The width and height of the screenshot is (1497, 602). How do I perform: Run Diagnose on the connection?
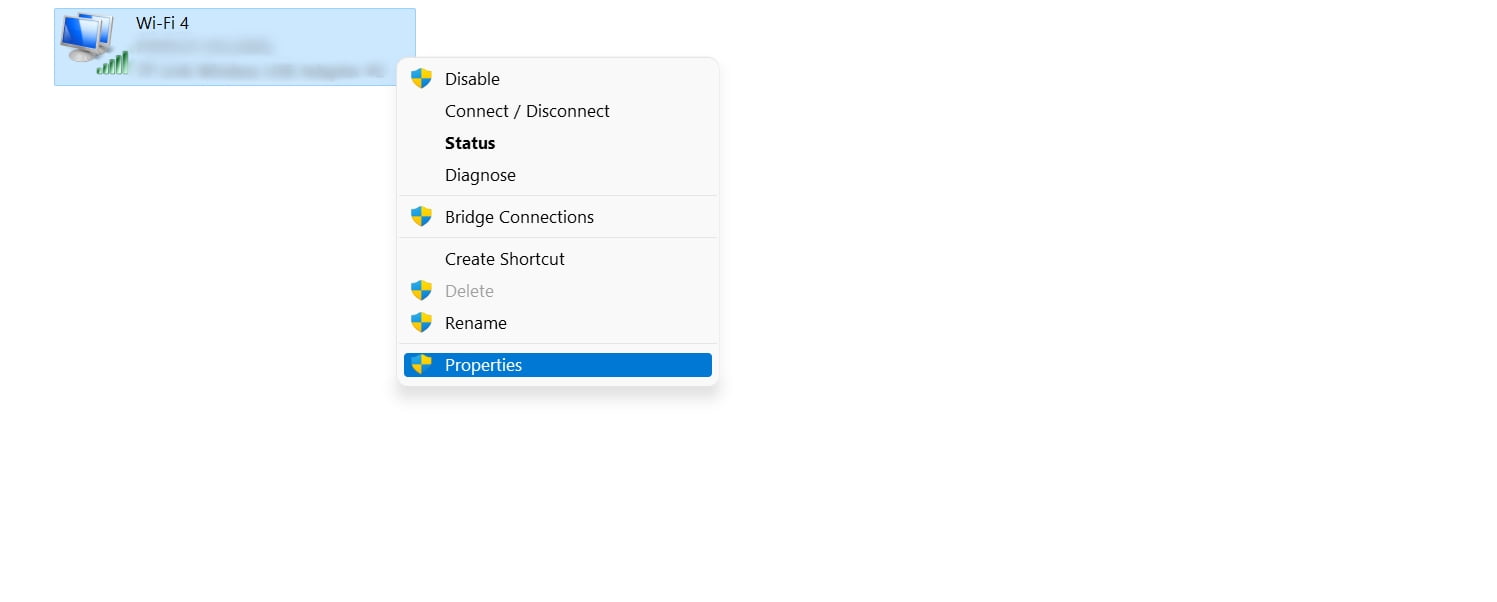point(480,175)
